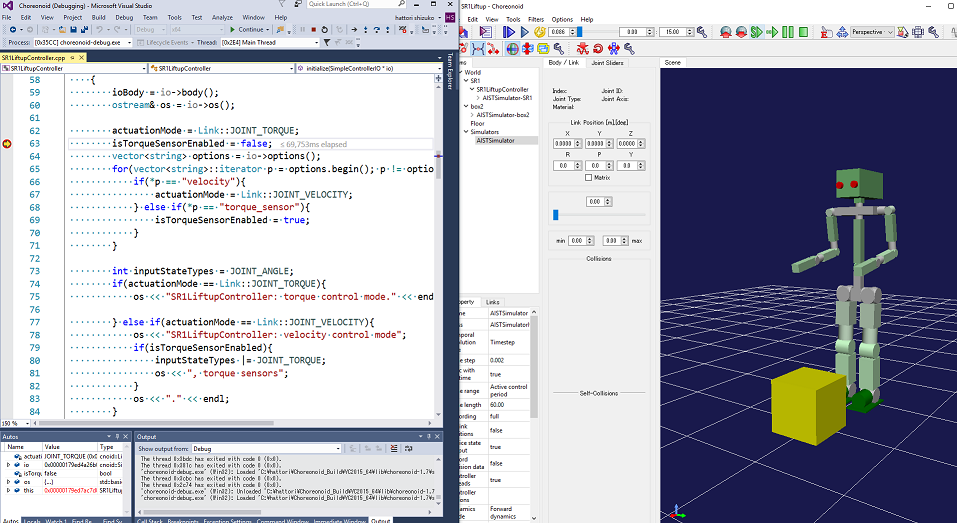Screen dimensions: 957x523
Task: Open the Filters menu in Choreonoid
Action: point(536,19)
